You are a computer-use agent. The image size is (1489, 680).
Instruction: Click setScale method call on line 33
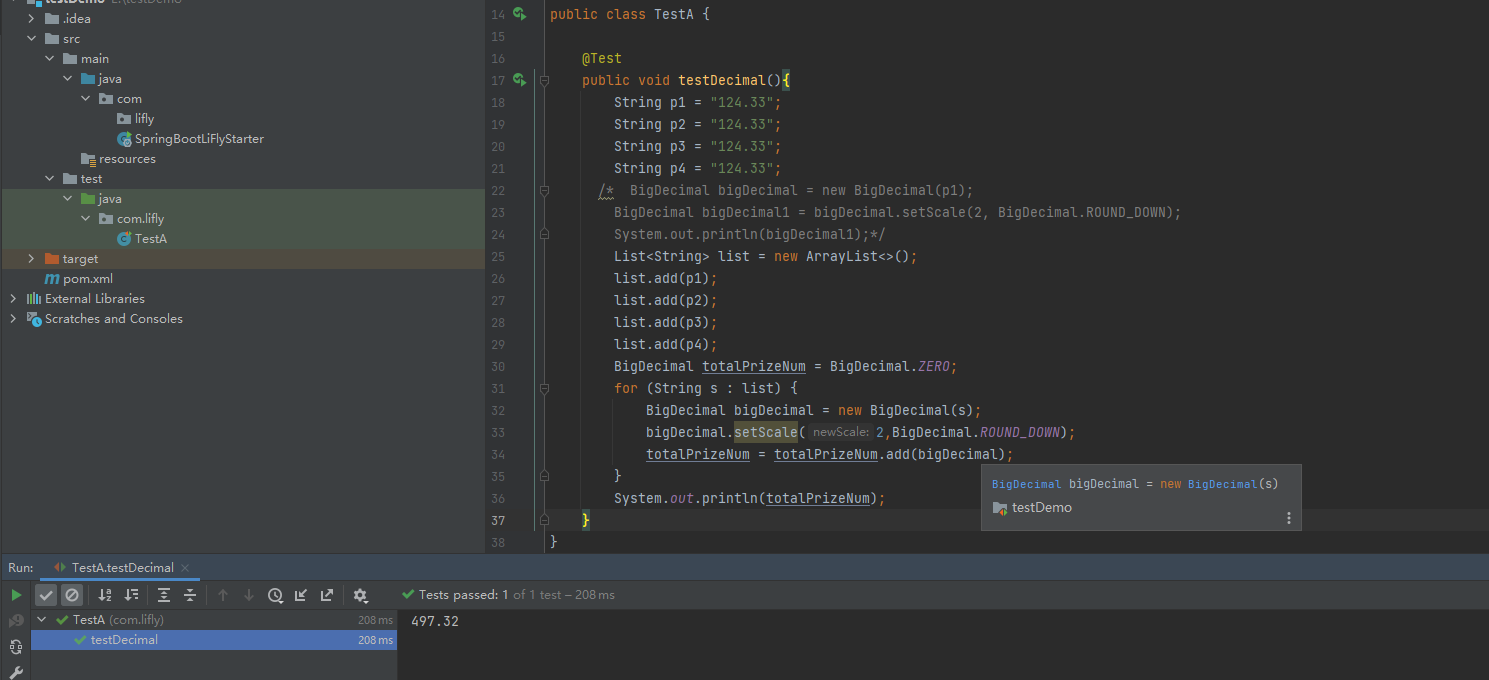pyautogui.click(x=766, y=432)
